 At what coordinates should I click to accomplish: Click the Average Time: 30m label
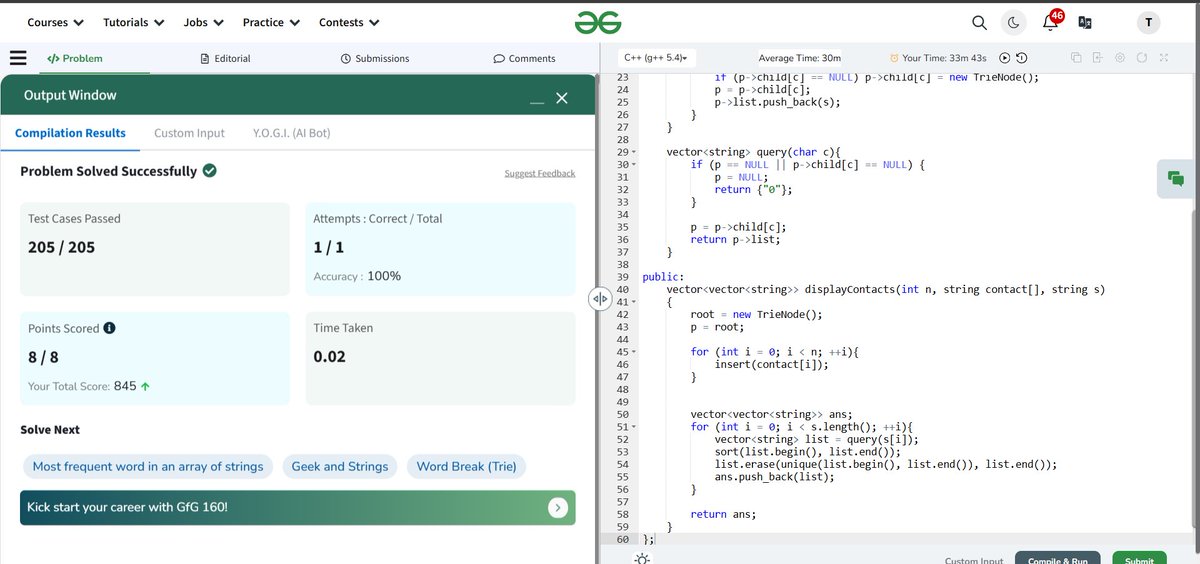[x=800, y=58]
